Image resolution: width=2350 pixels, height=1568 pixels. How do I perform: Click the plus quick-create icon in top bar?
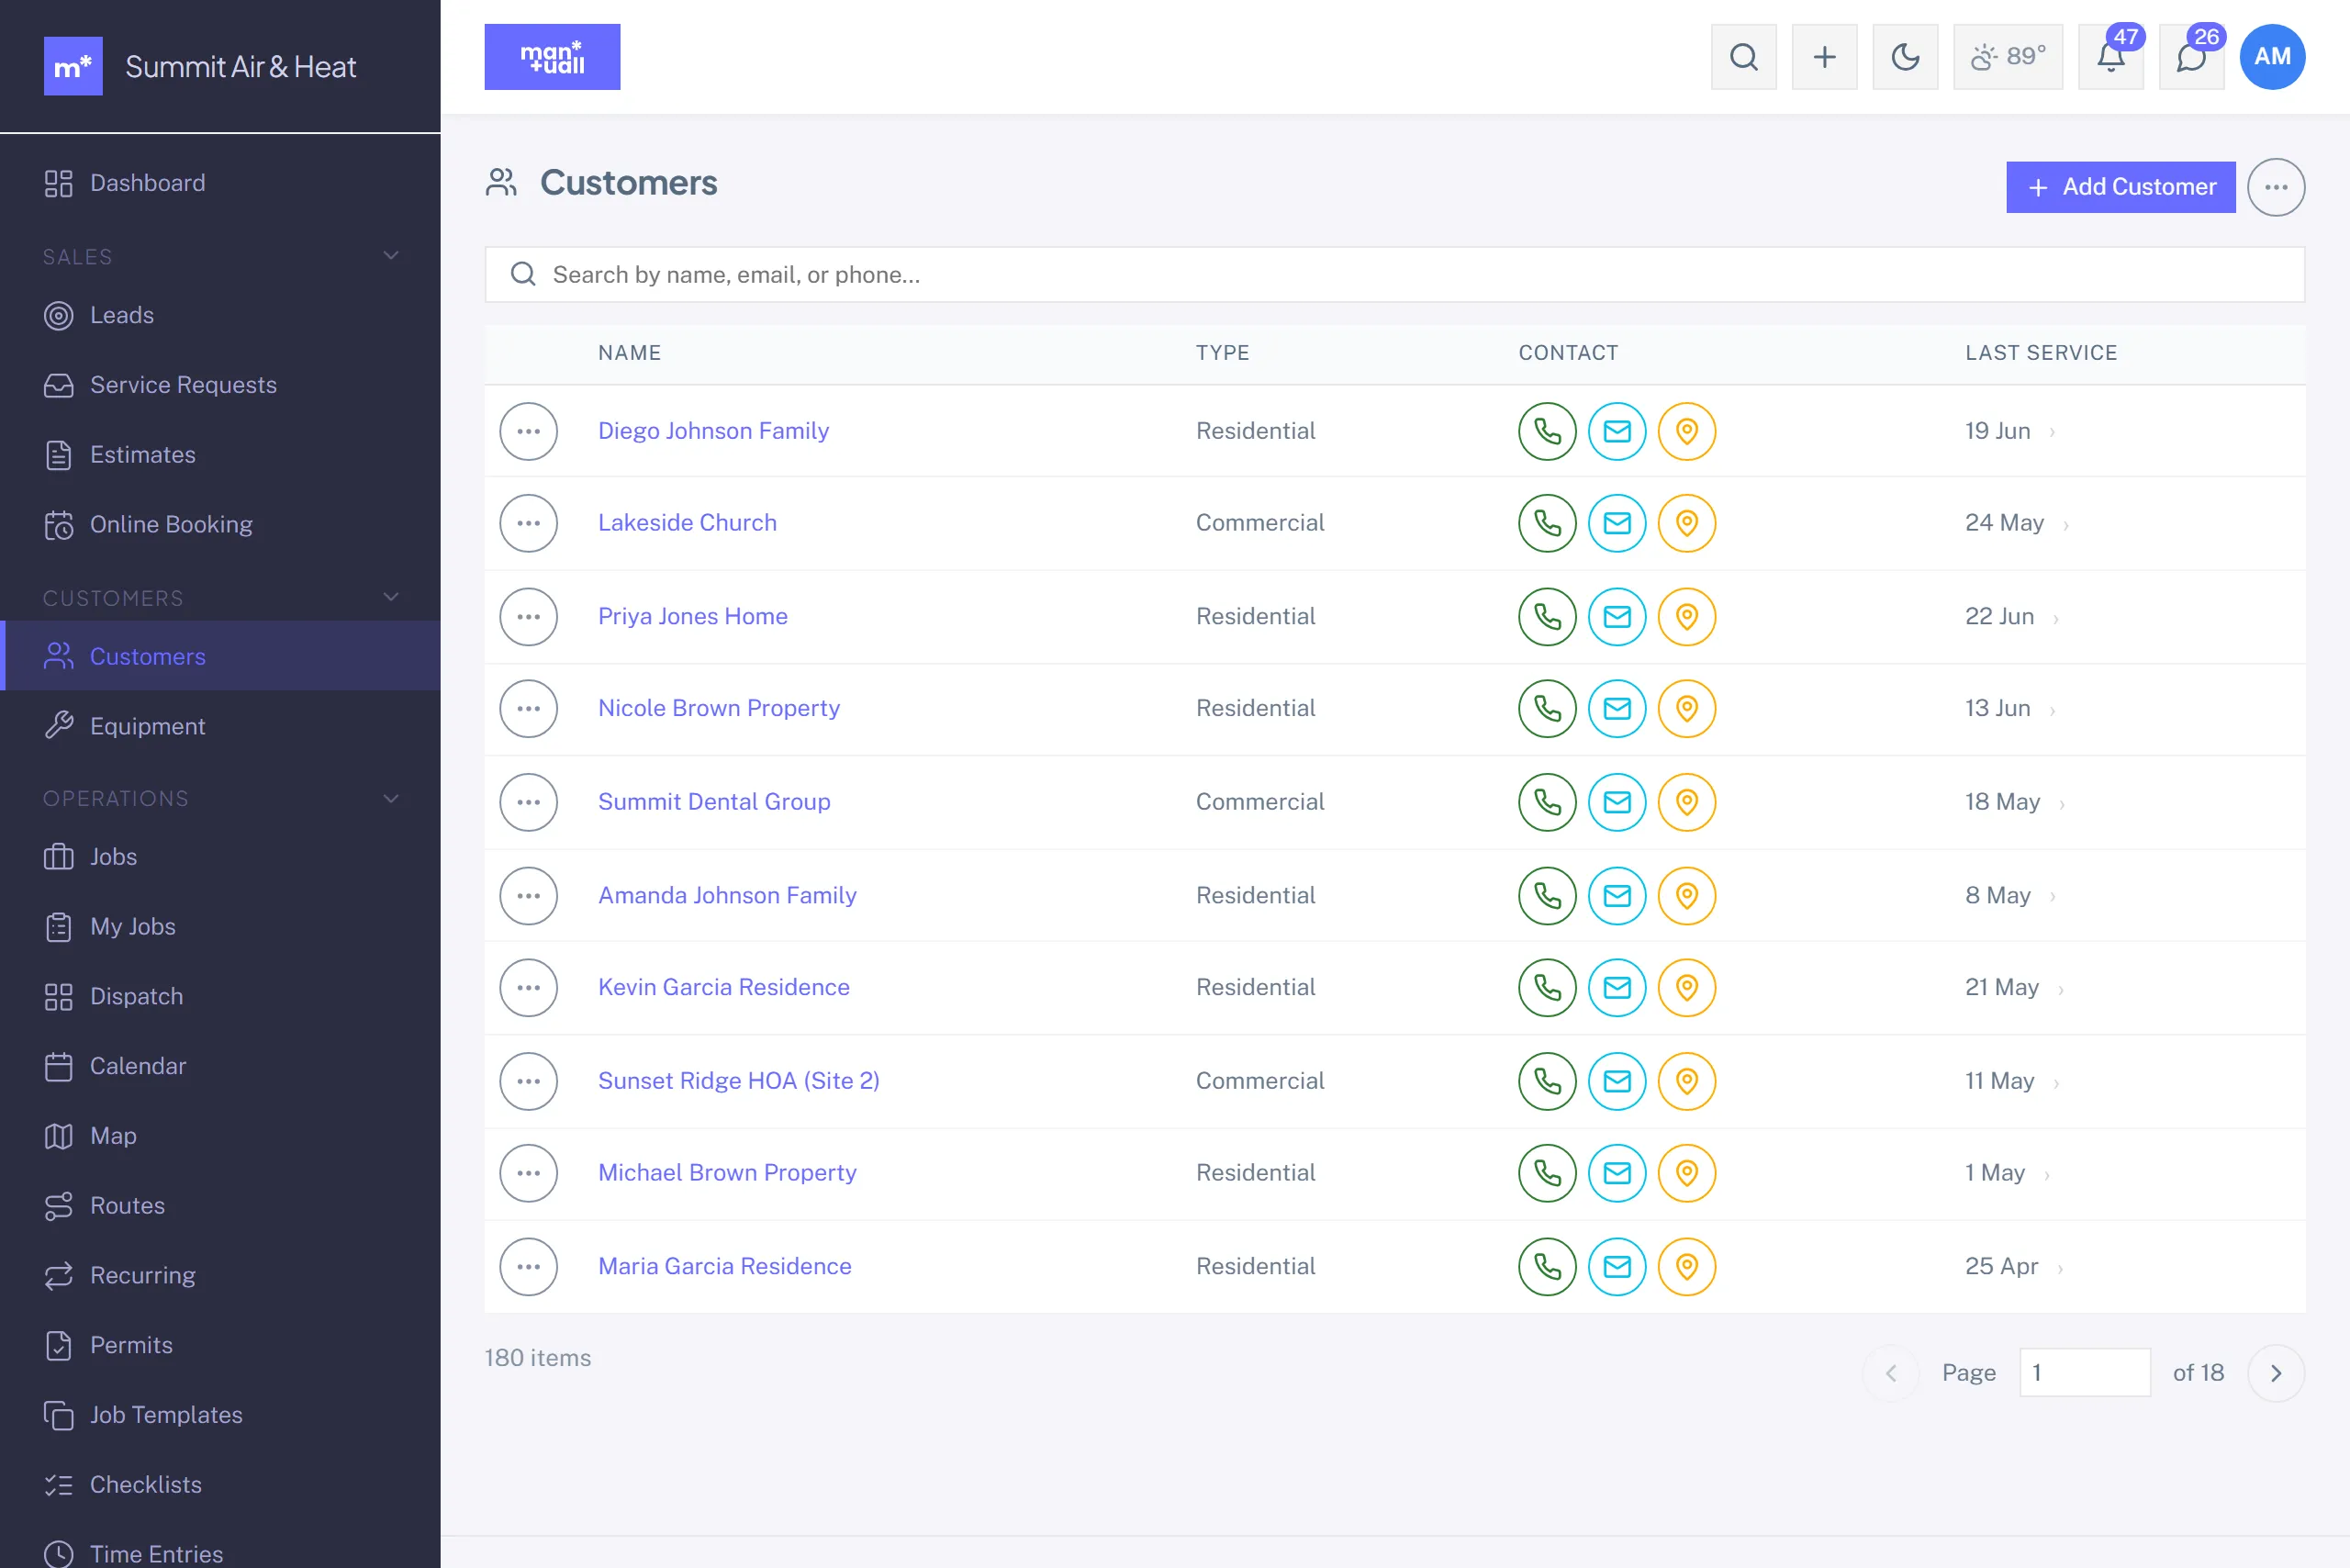pos(1824,57)
